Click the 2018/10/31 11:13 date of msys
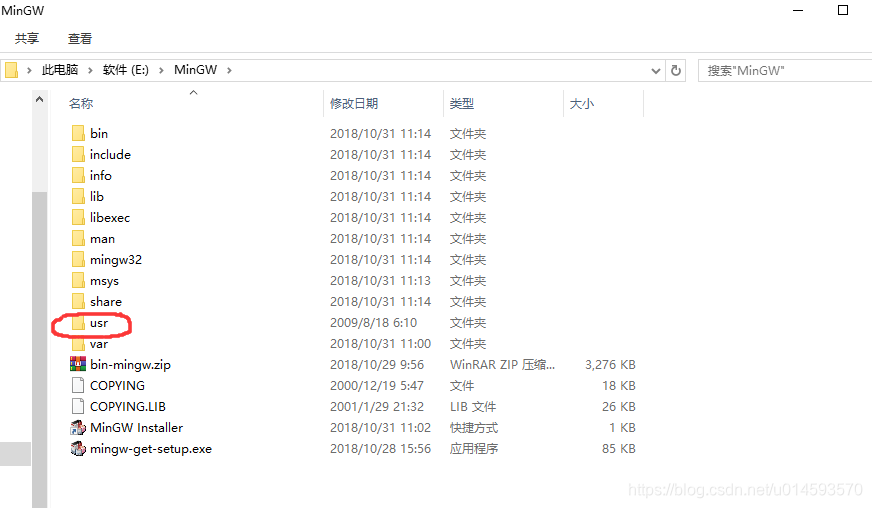872x508 pixels. pyautogui.click(x=380, y=280)
